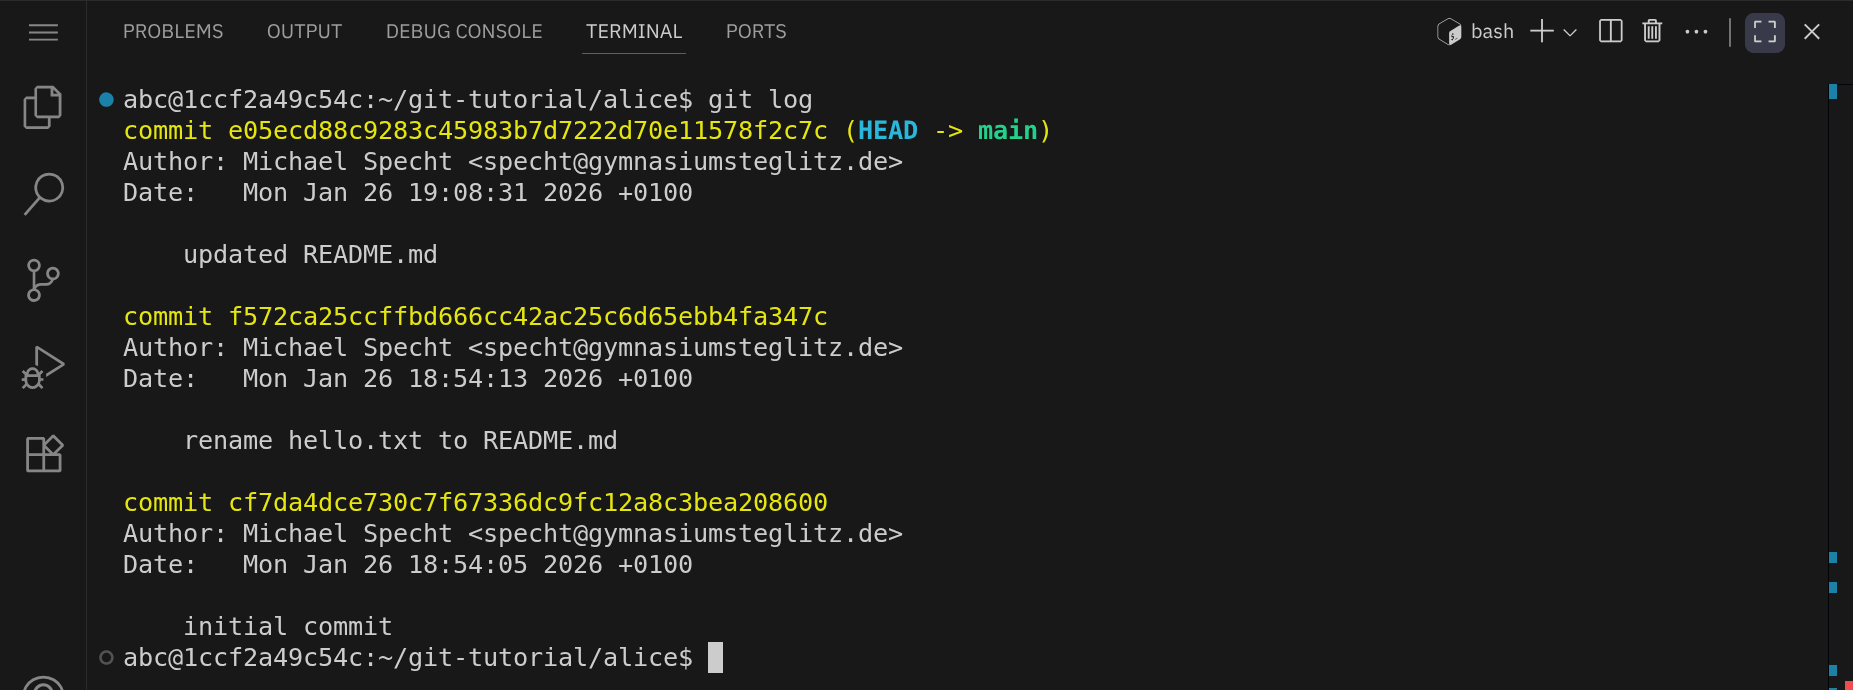Screen dimensions: 1853x690
Task: Open the Run and Debug view
Action: tap(42, 367)
